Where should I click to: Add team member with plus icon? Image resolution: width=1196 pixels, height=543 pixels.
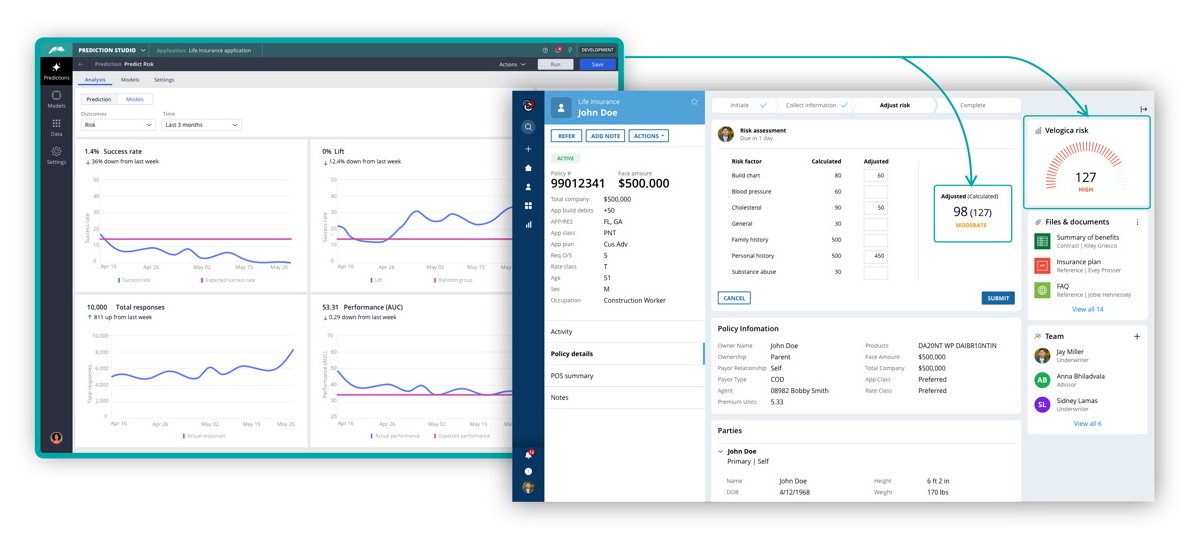pos(1137,337)
